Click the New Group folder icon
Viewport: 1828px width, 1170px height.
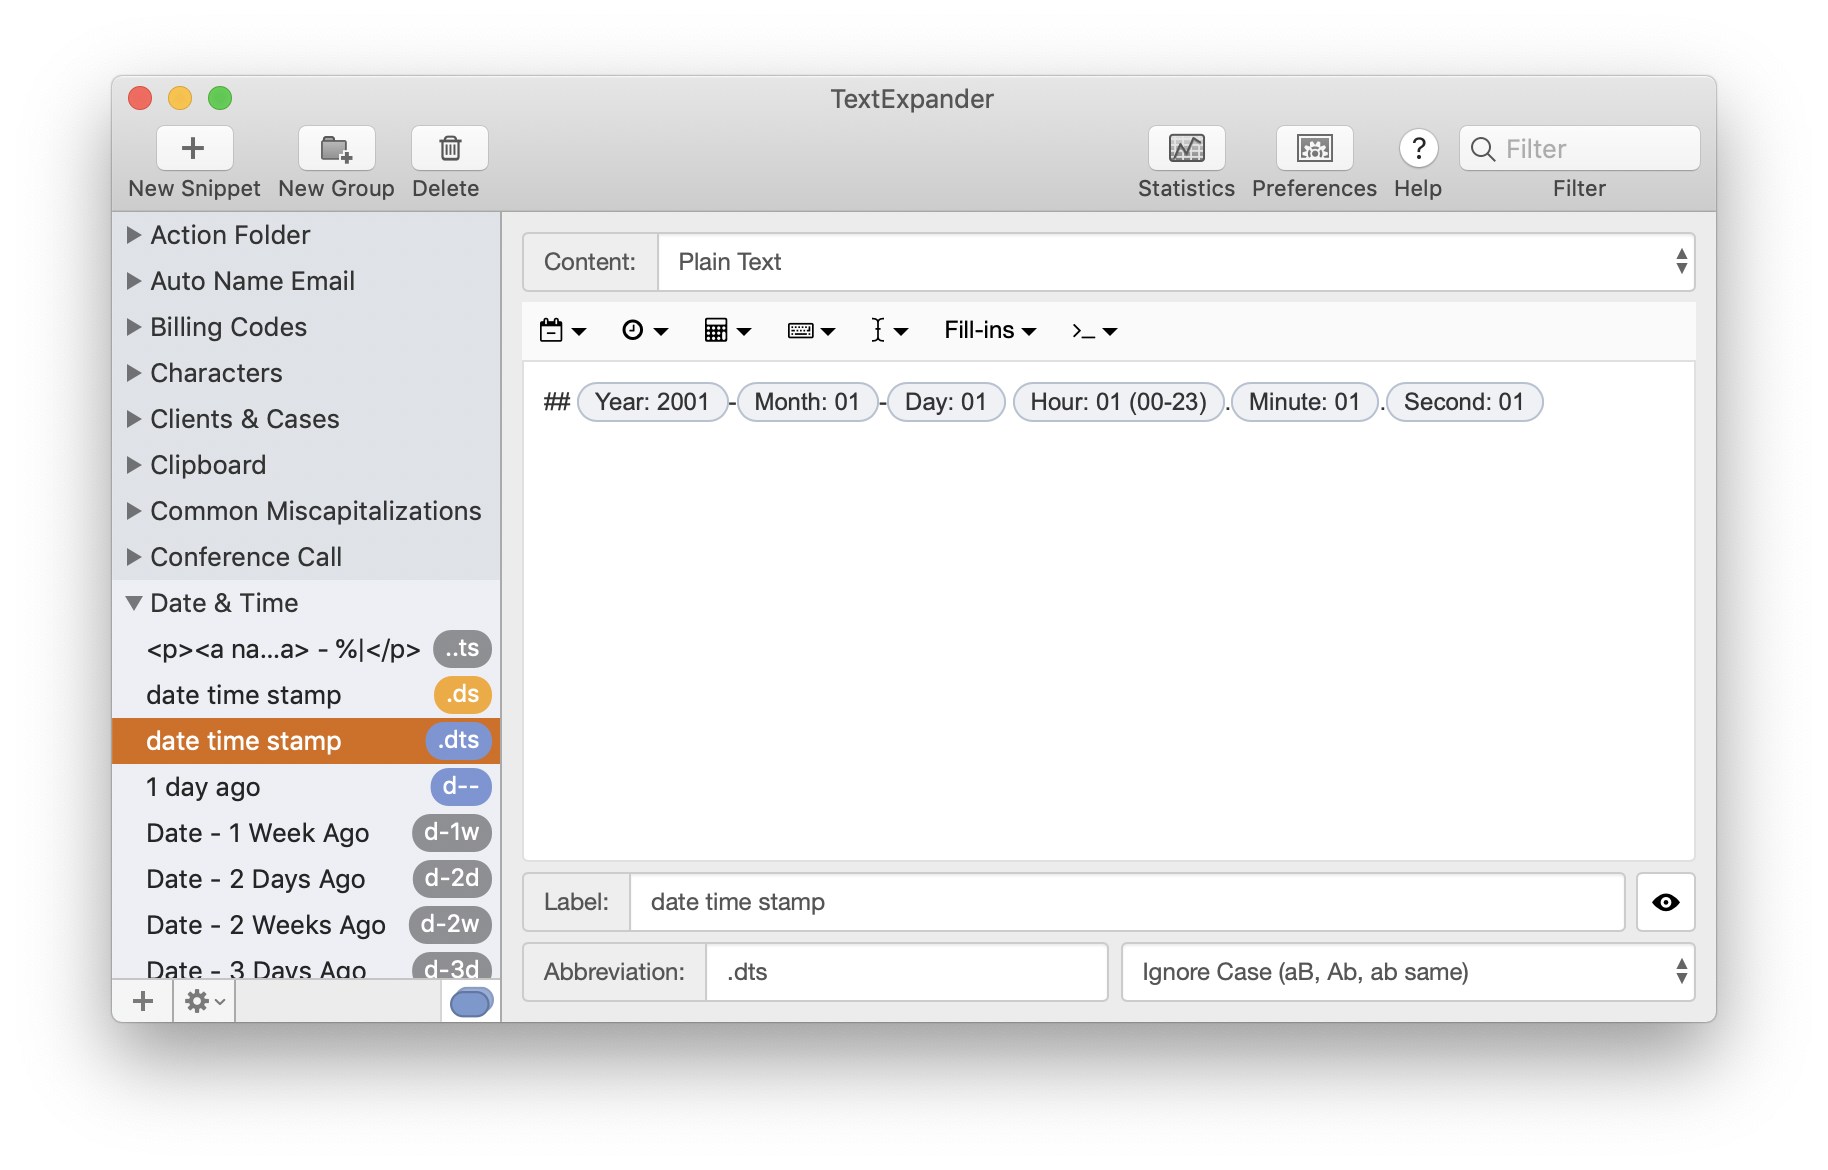point(336,149)
